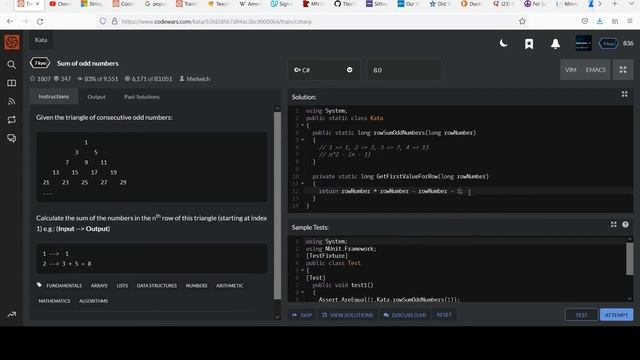
Task: Click the instructions panel scrollbar
Action: 278,206
